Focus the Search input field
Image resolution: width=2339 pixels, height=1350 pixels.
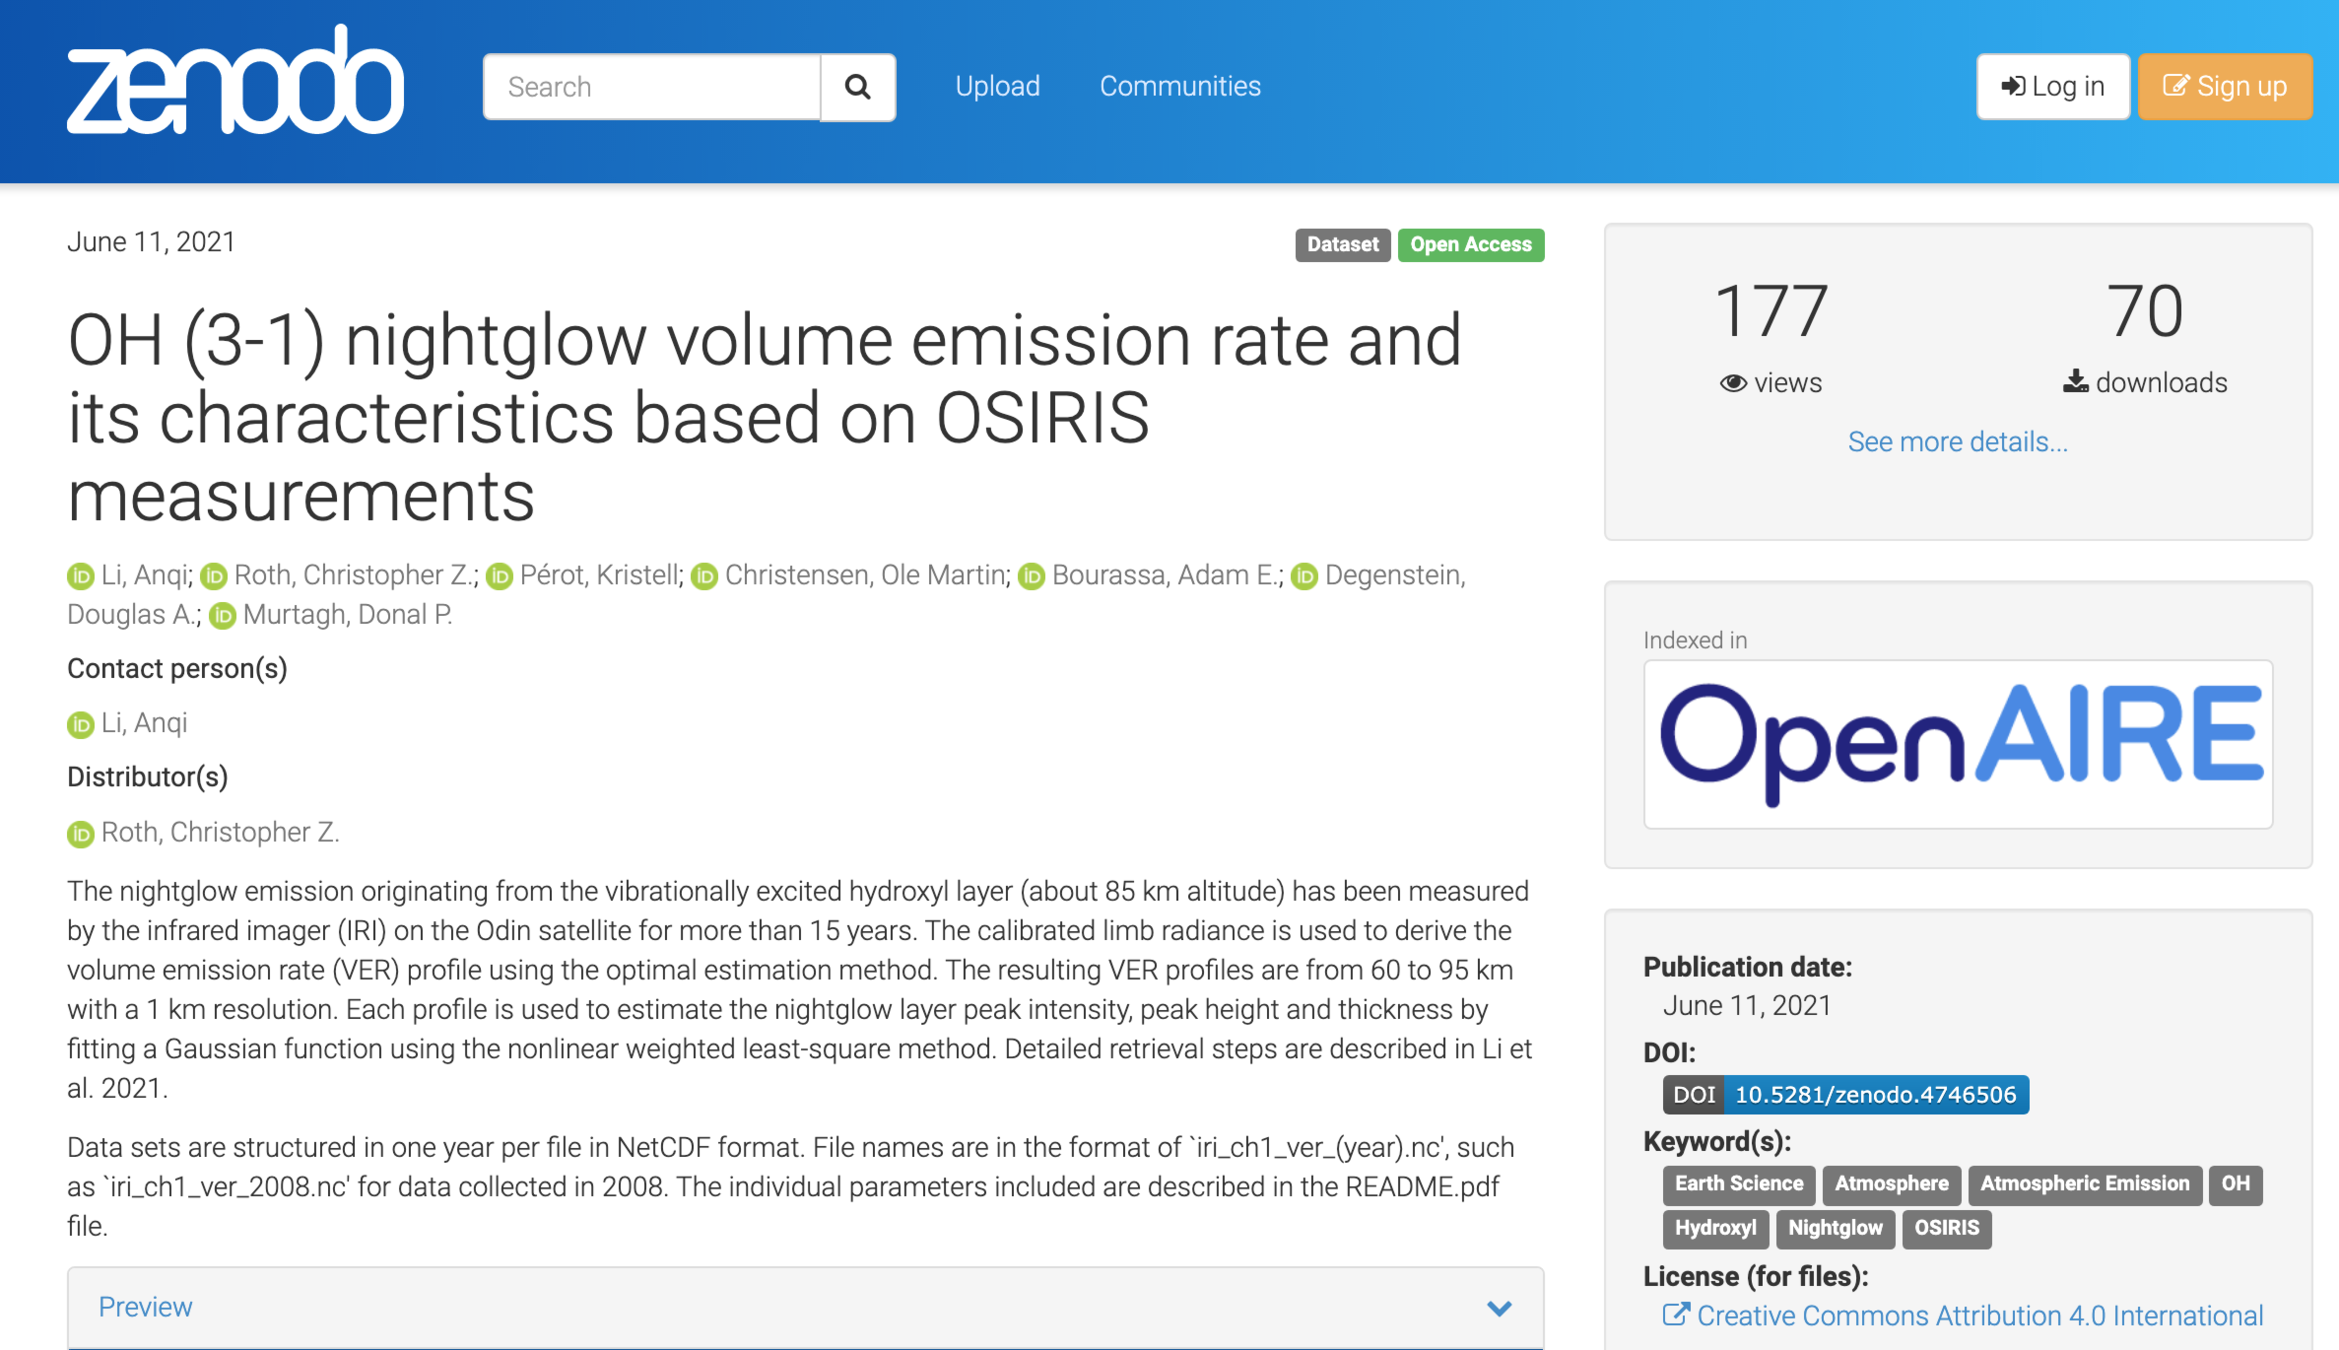(x=652, y=87)
